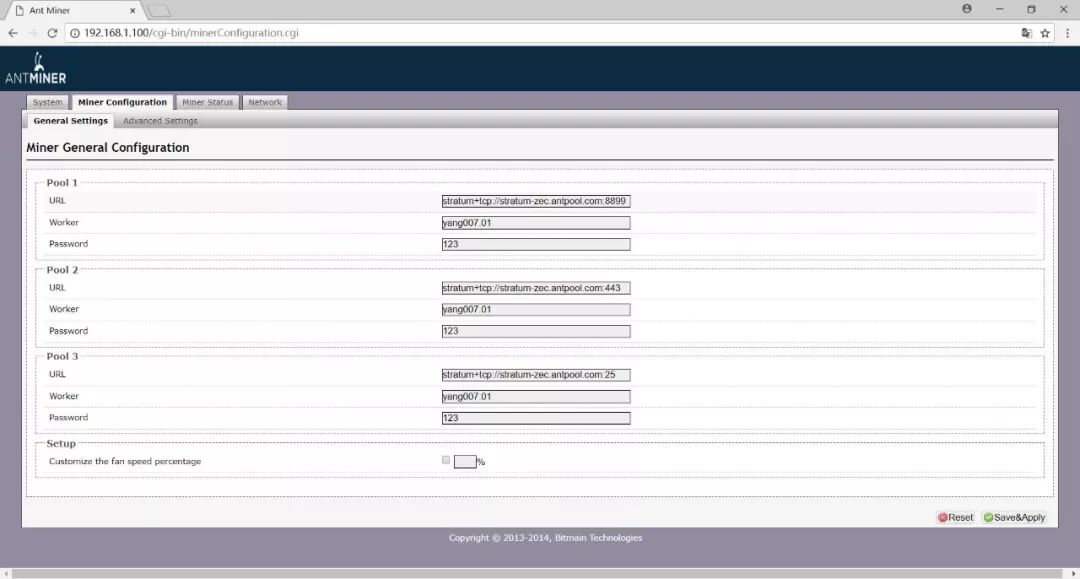Click the 'Pool 3' section label

(62, 357)
